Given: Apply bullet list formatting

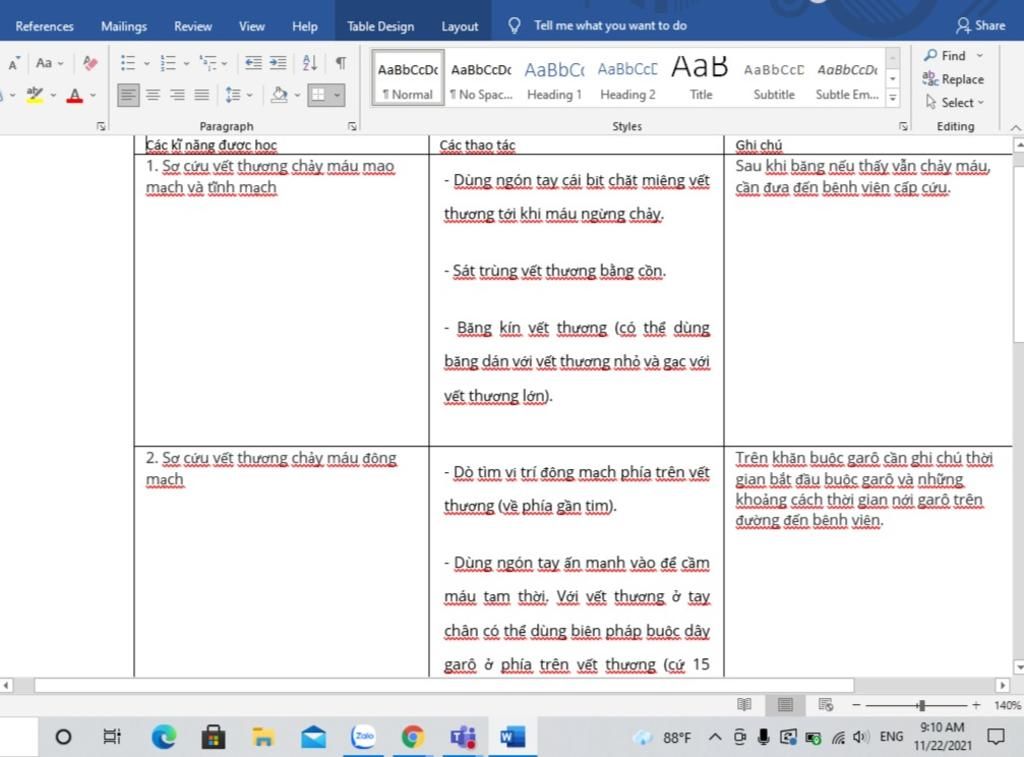Looking at the screenshot, I should click(x=128, y=63).
